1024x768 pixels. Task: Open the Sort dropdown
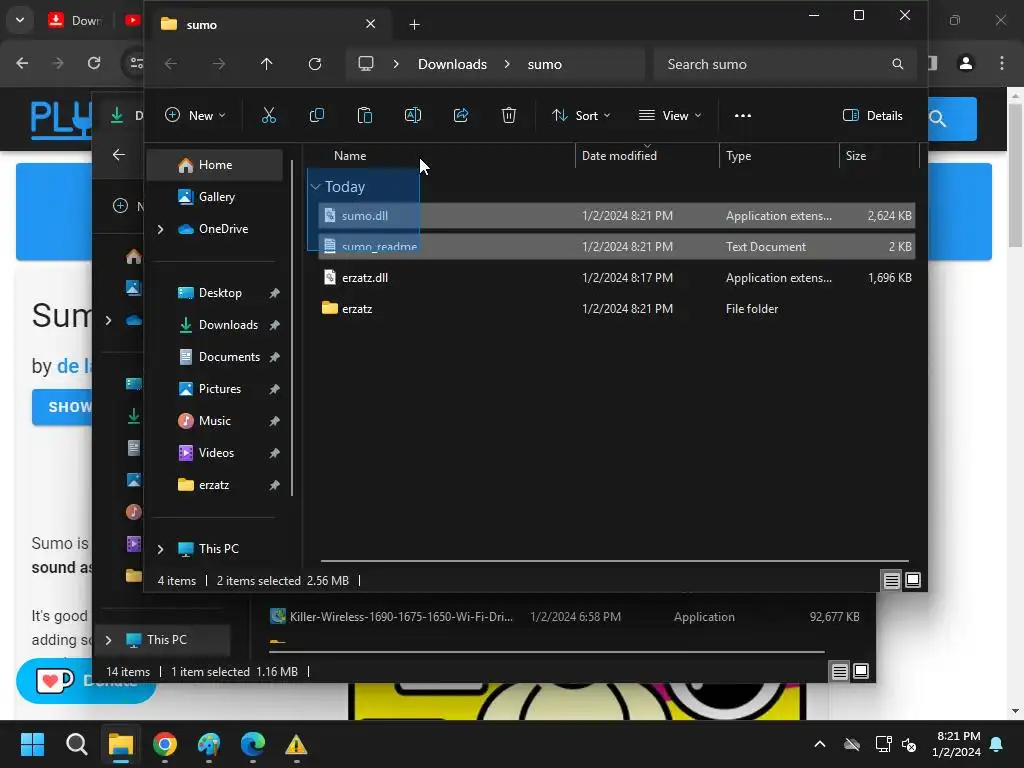point(581,116)
